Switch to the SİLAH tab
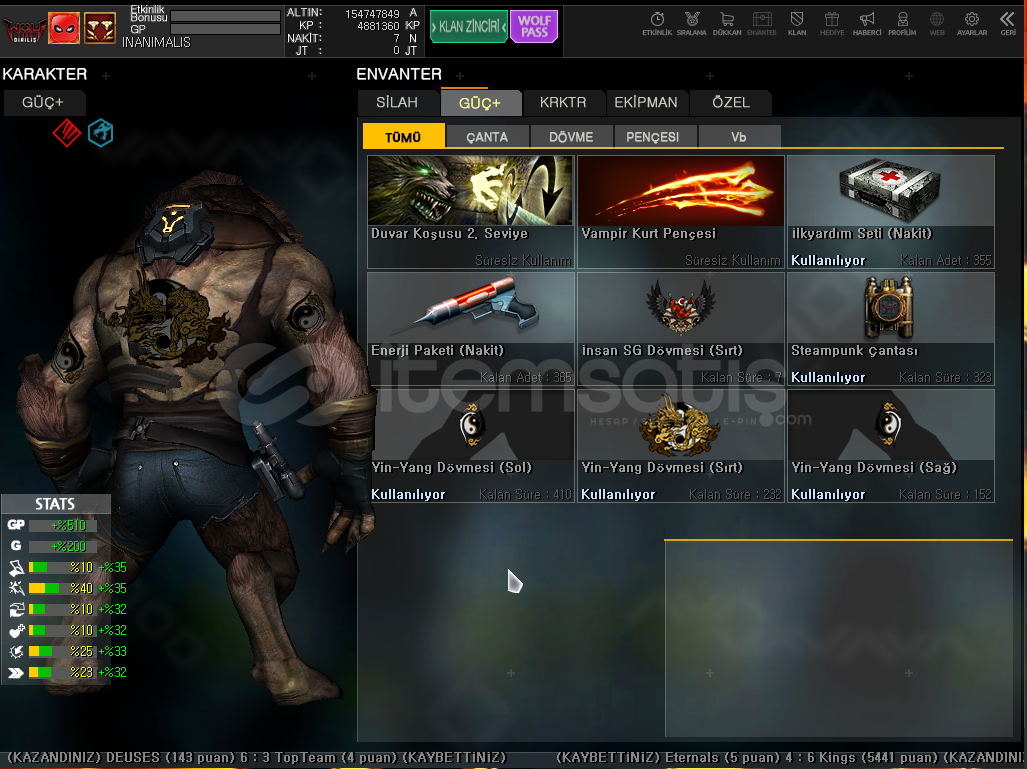Viewport: 1027px width, 769px height. tap(397, 103)
